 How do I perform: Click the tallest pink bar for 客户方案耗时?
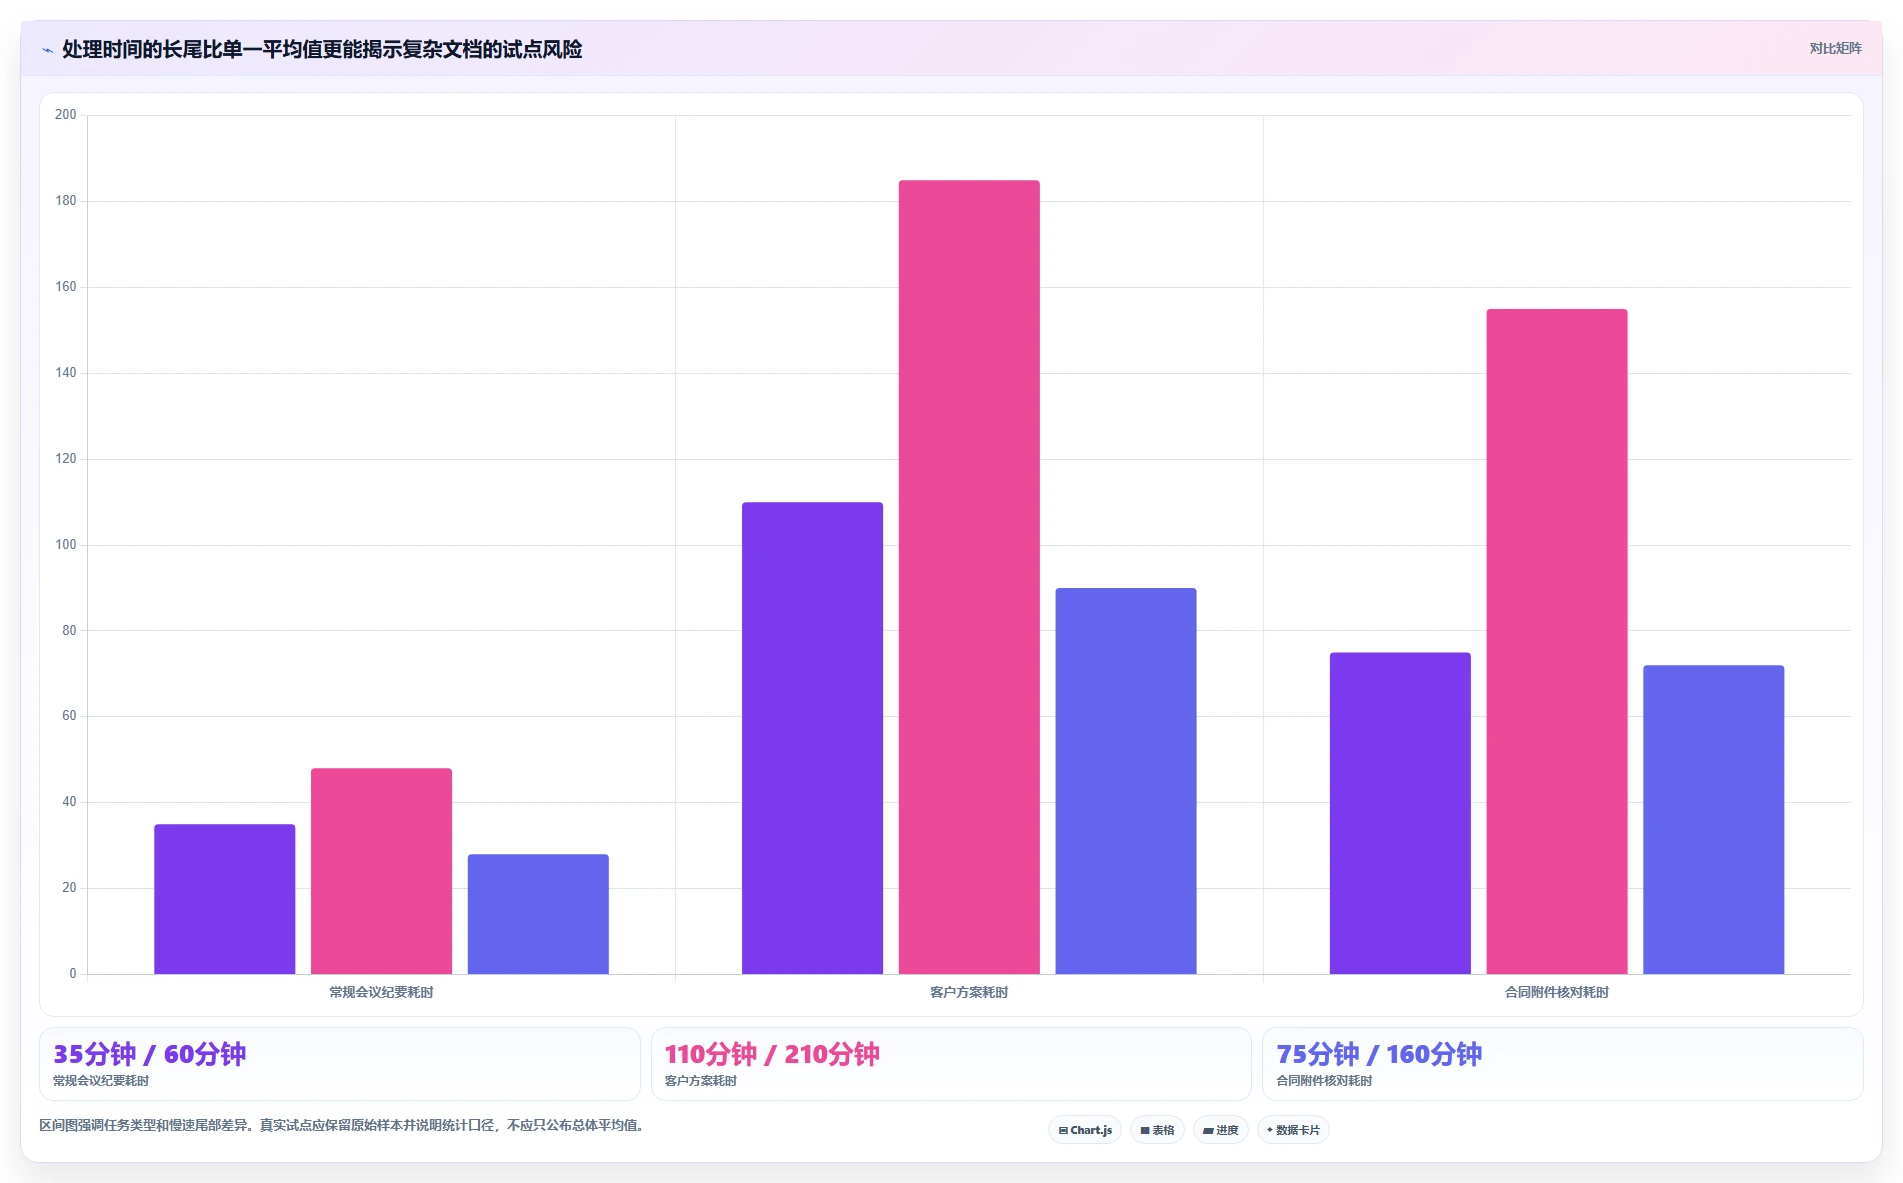point(969,577)
